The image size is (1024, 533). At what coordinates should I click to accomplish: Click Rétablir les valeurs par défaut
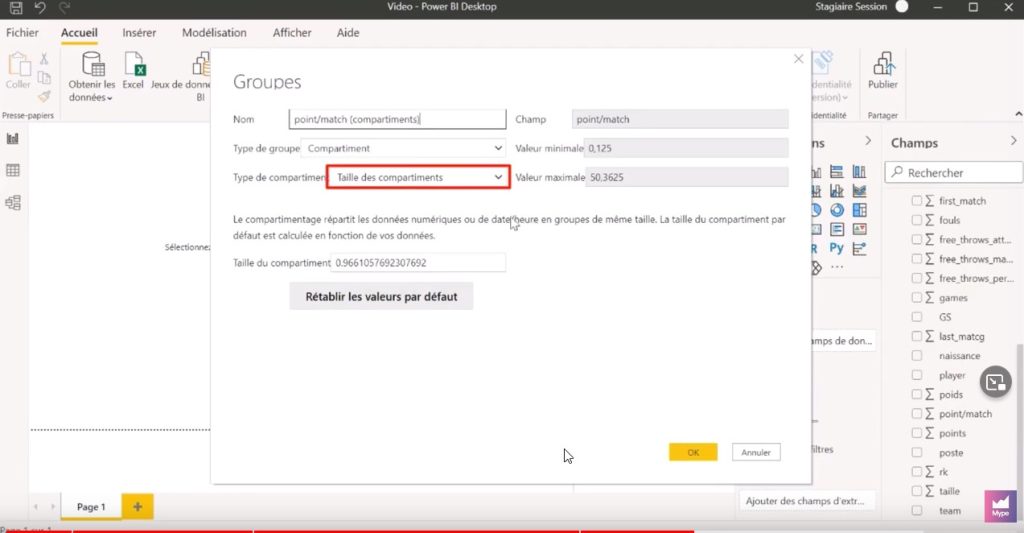[x=381, y=297]
